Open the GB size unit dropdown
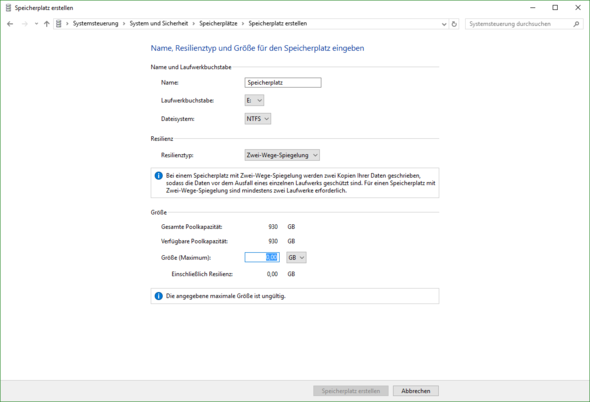 297,257
